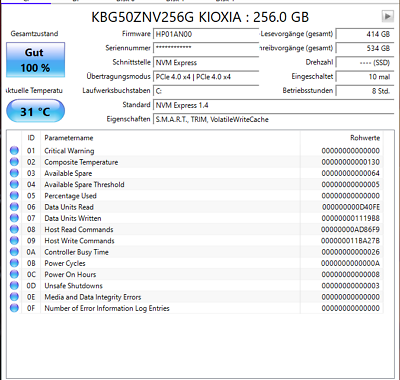Select the 03 Available Spare parameter name
The width and height of the screenshot is (400, 380).
coord(68,173)
